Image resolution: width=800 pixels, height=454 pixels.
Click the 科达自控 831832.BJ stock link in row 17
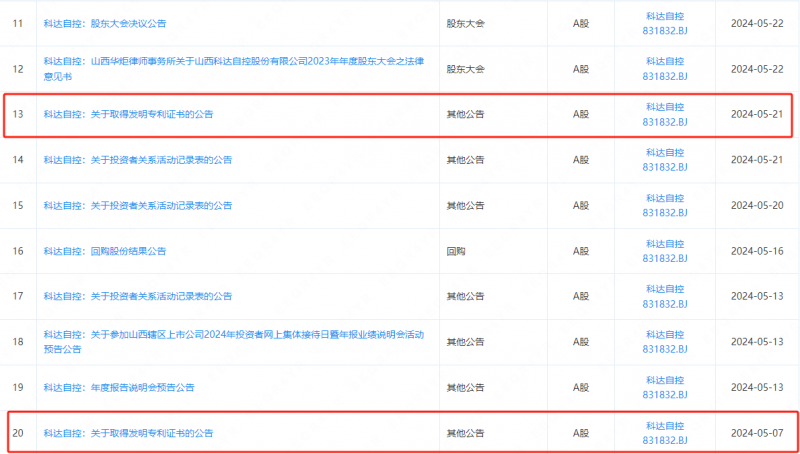pos(665,296)
